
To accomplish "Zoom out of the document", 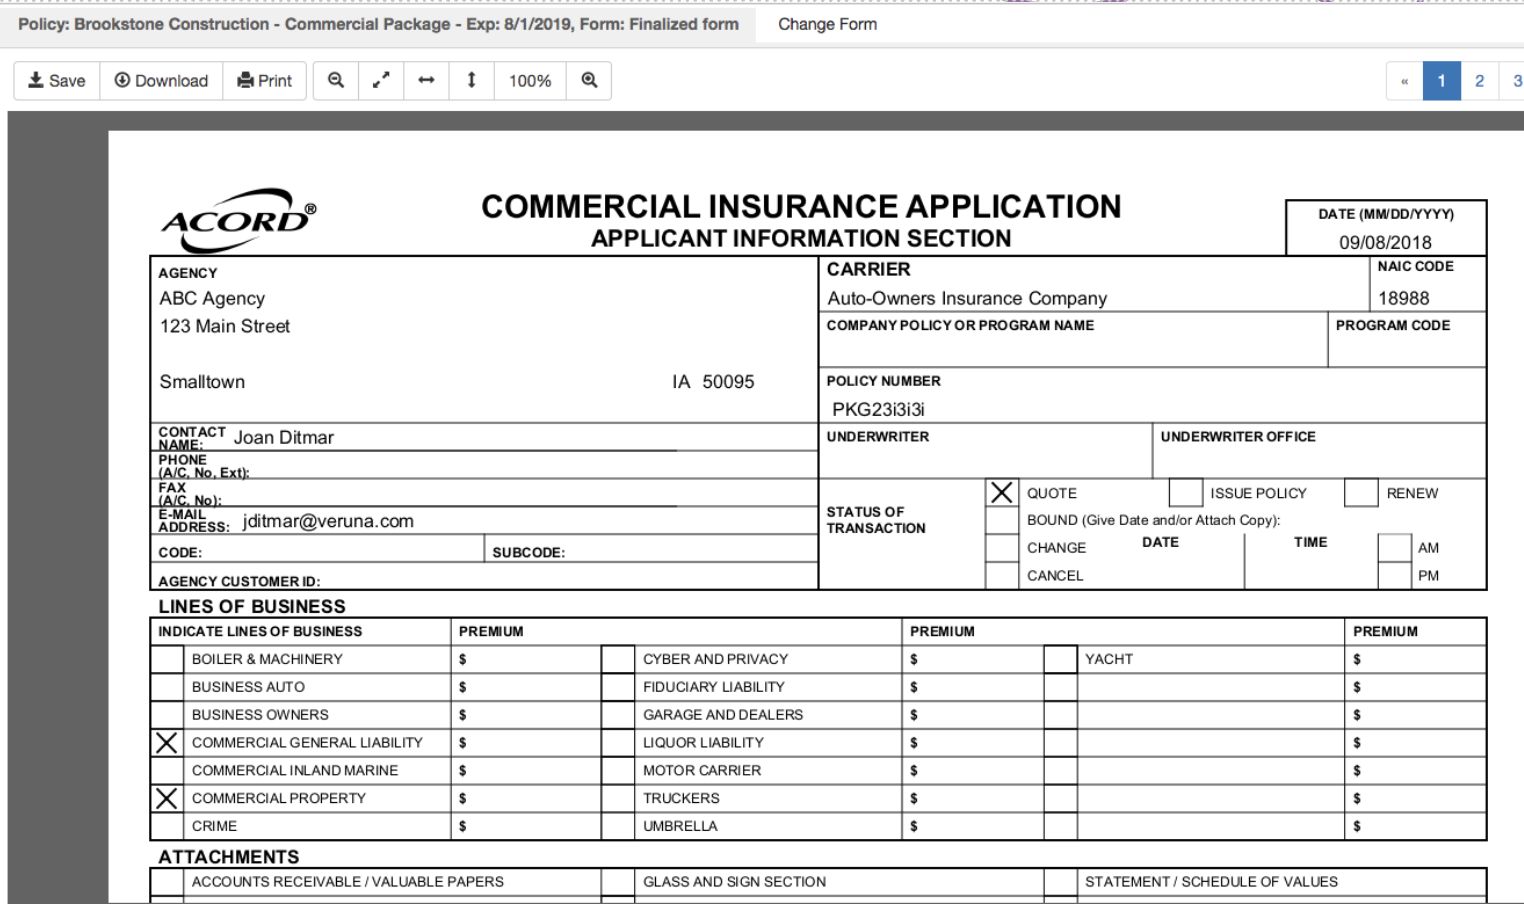I will [336, 81].
